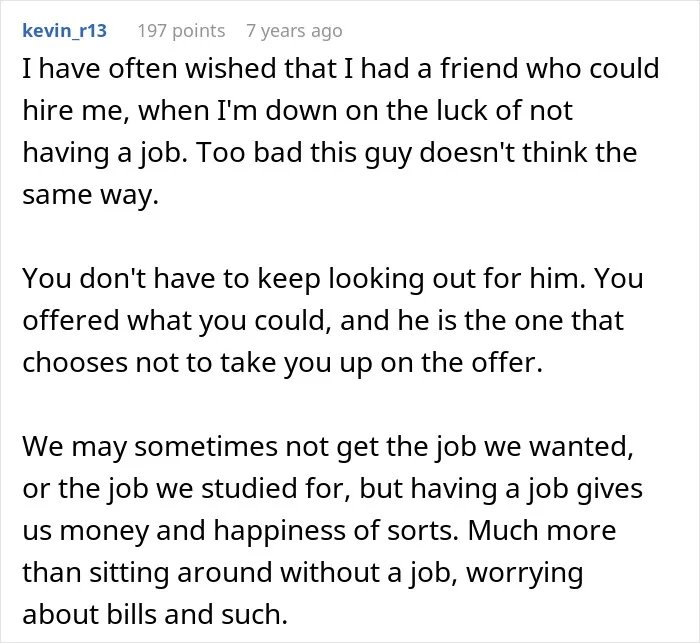Click the phrase 'hire me' in the comment

click(72, 110)
